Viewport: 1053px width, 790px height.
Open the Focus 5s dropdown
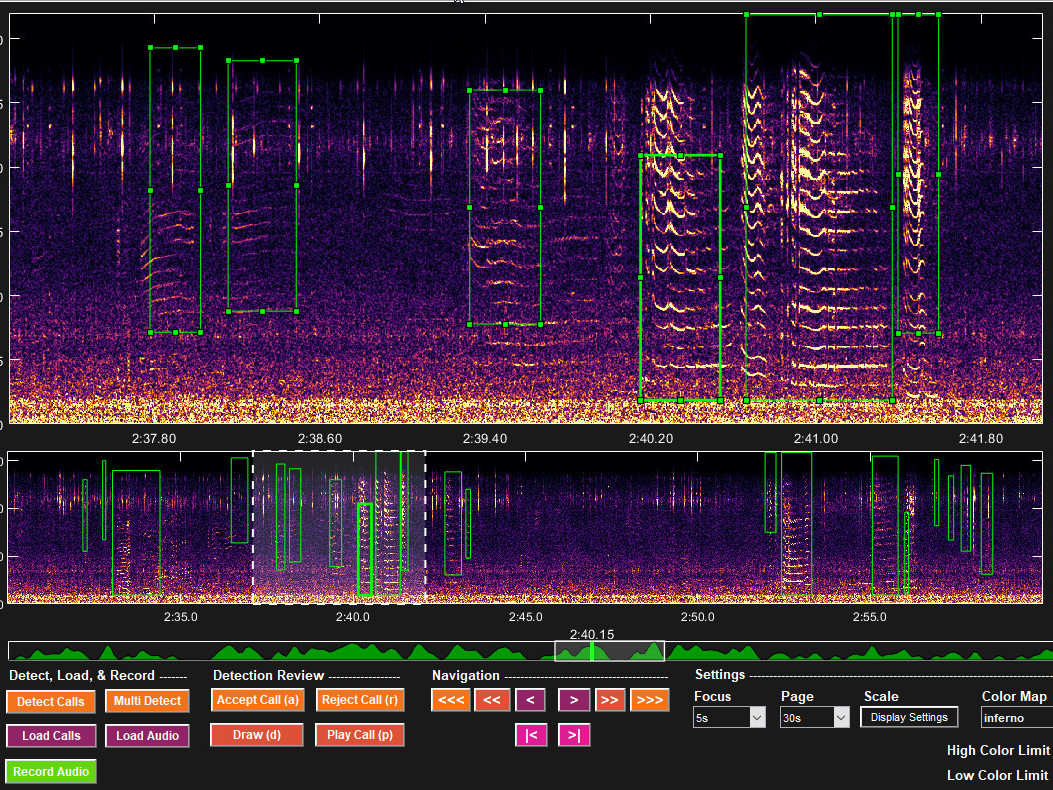tap(729, 717)
